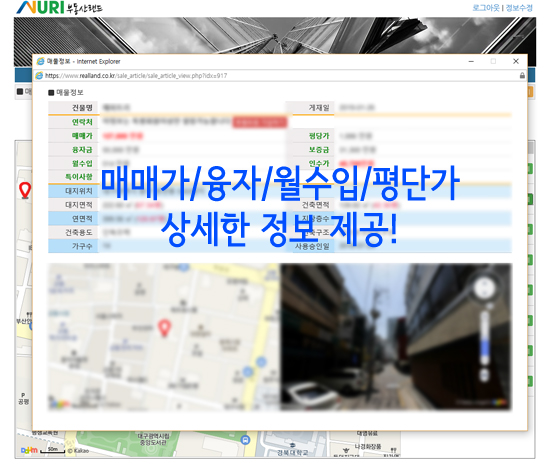The width and height of the screenshot is (550, 468).
Task: Close the 매물정보 popup window
Action: click(x=516, y=61)
